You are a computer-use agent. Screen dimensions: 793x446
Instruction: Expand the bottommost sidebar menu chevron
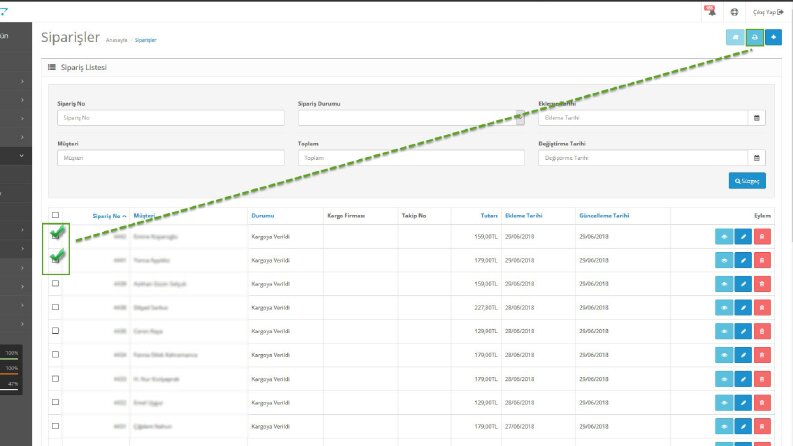pos(22,324)
